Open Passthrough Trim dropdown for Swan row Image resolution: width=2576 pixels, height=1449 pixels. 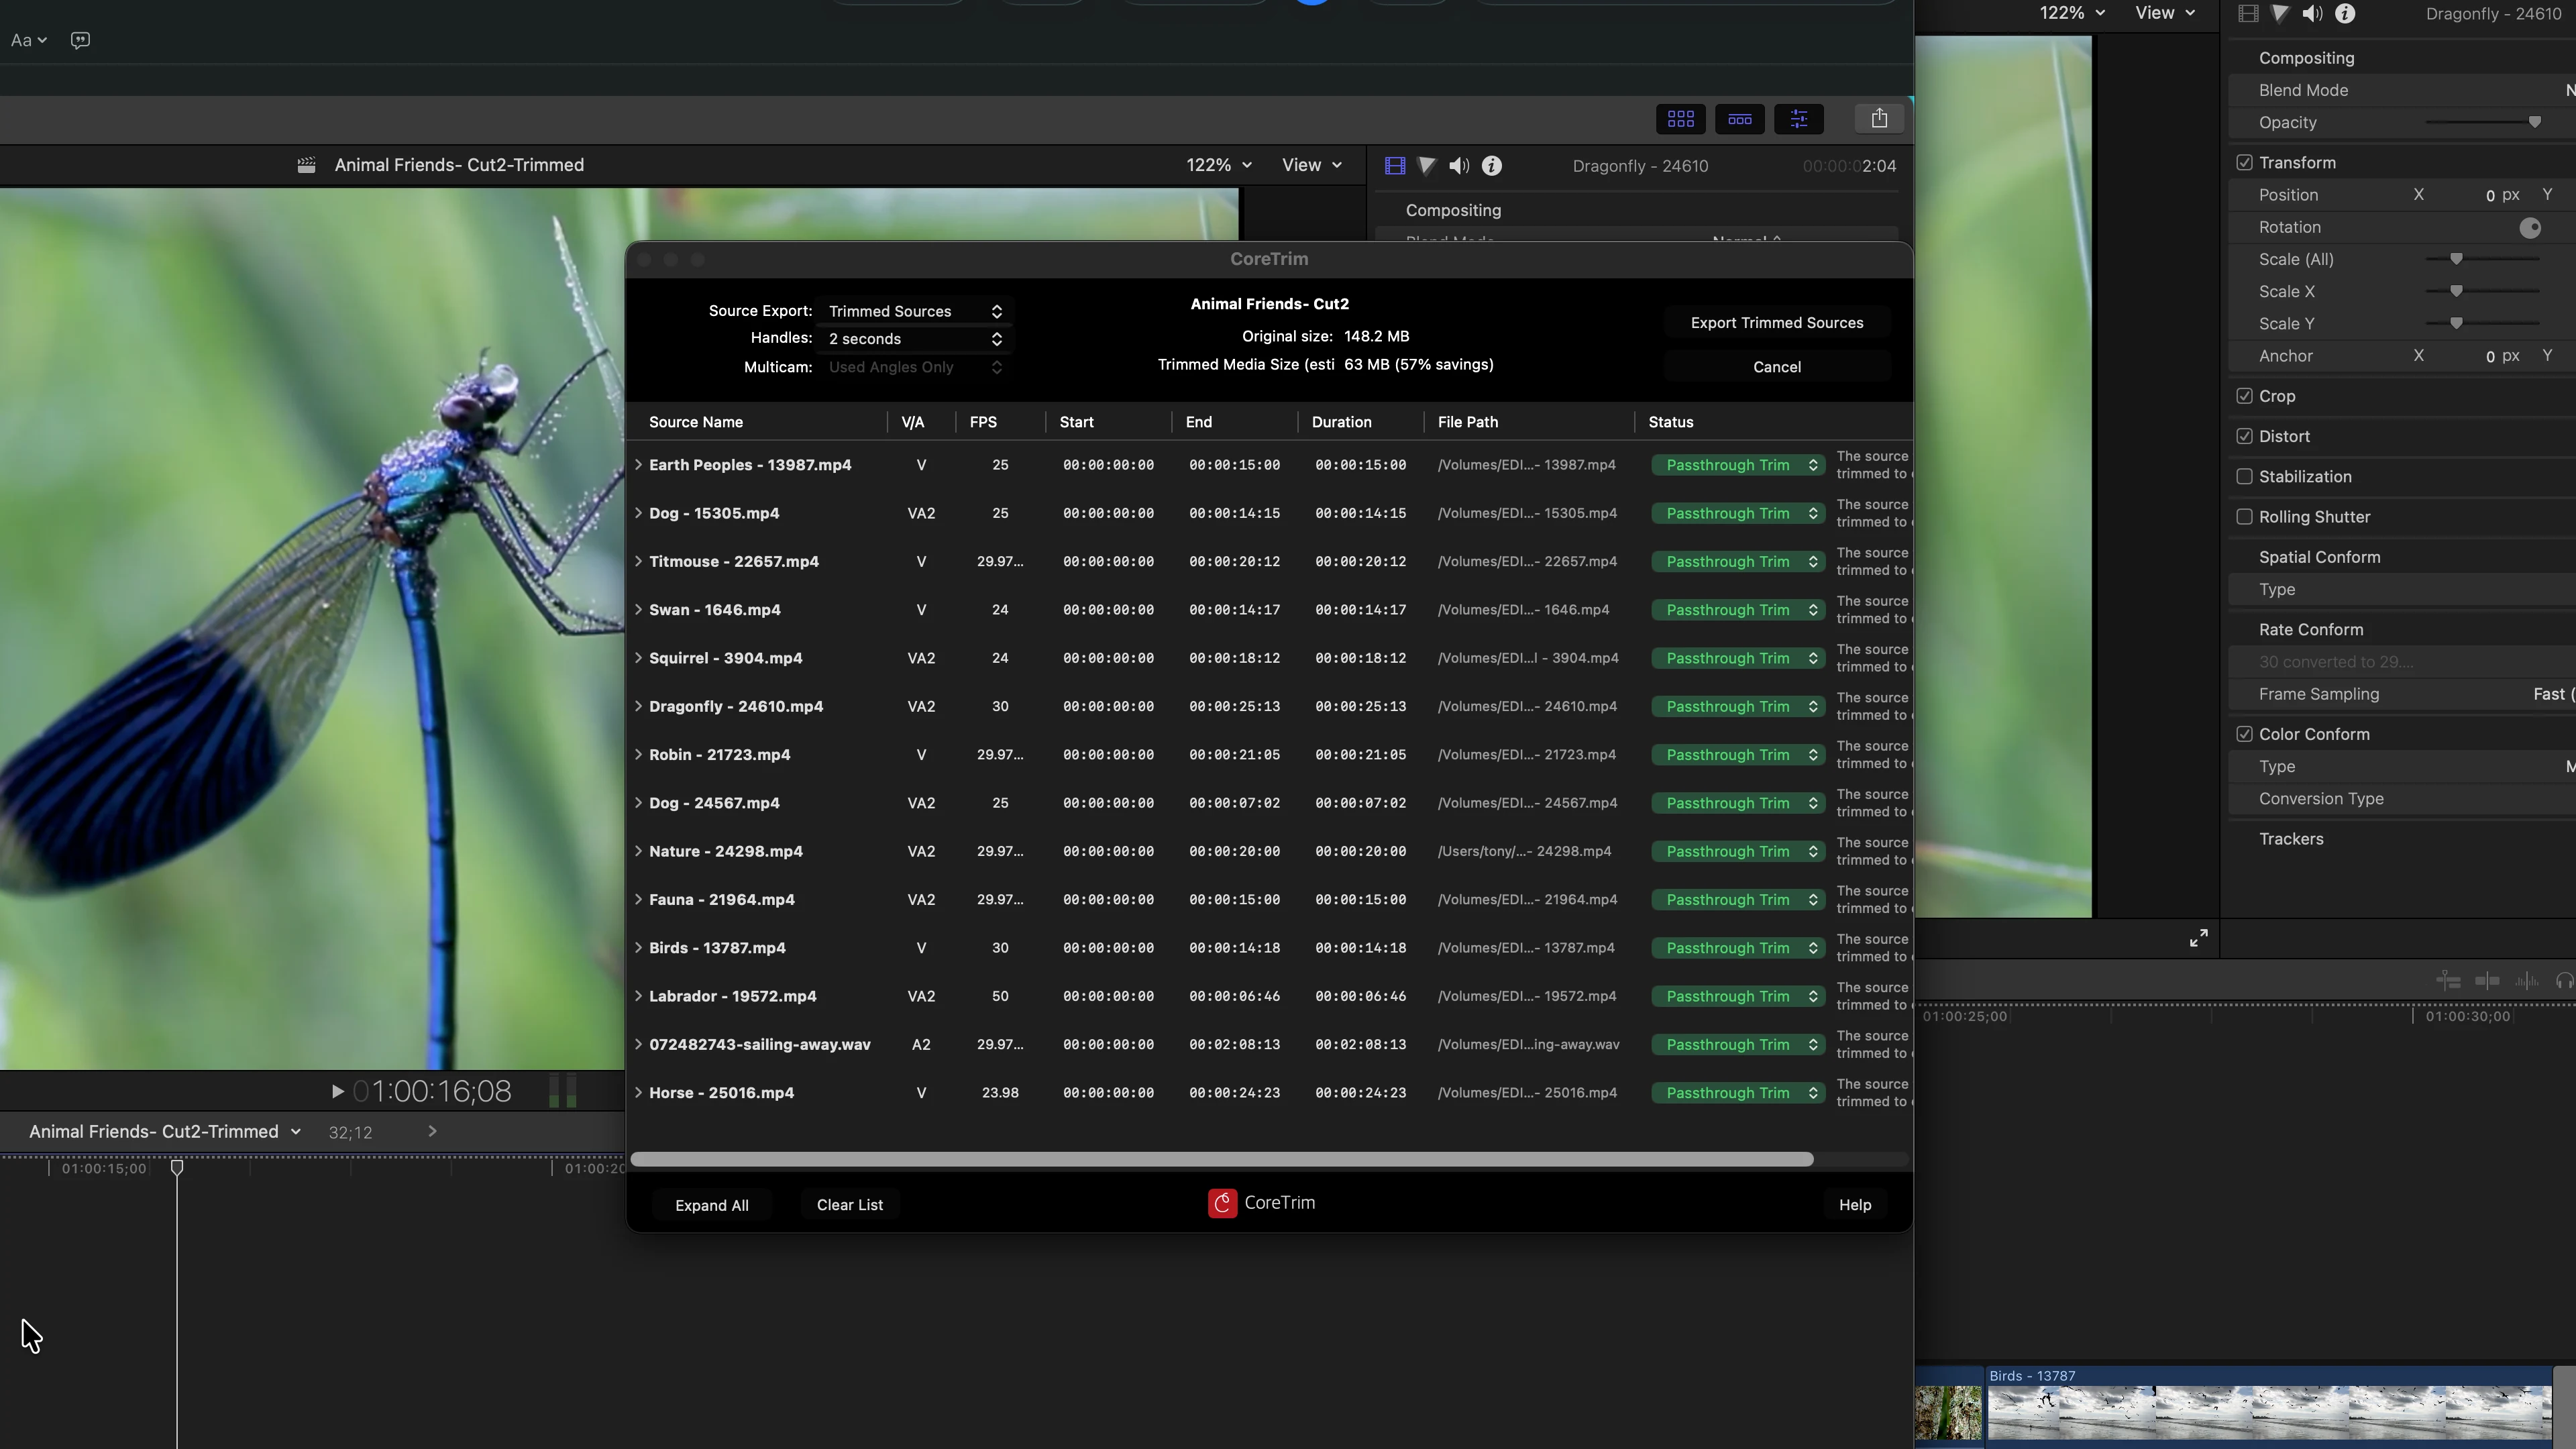[1738, 609]
